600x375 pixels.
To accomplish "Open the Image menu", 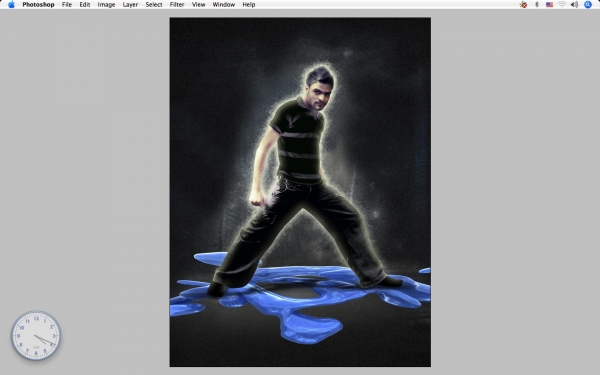I will (106, 5).
